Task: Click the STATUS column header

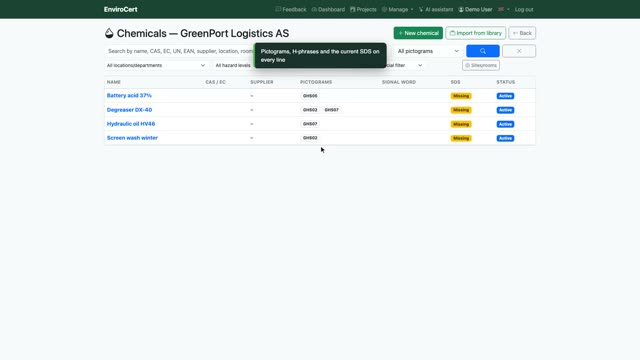Action: tap(506, 82)
